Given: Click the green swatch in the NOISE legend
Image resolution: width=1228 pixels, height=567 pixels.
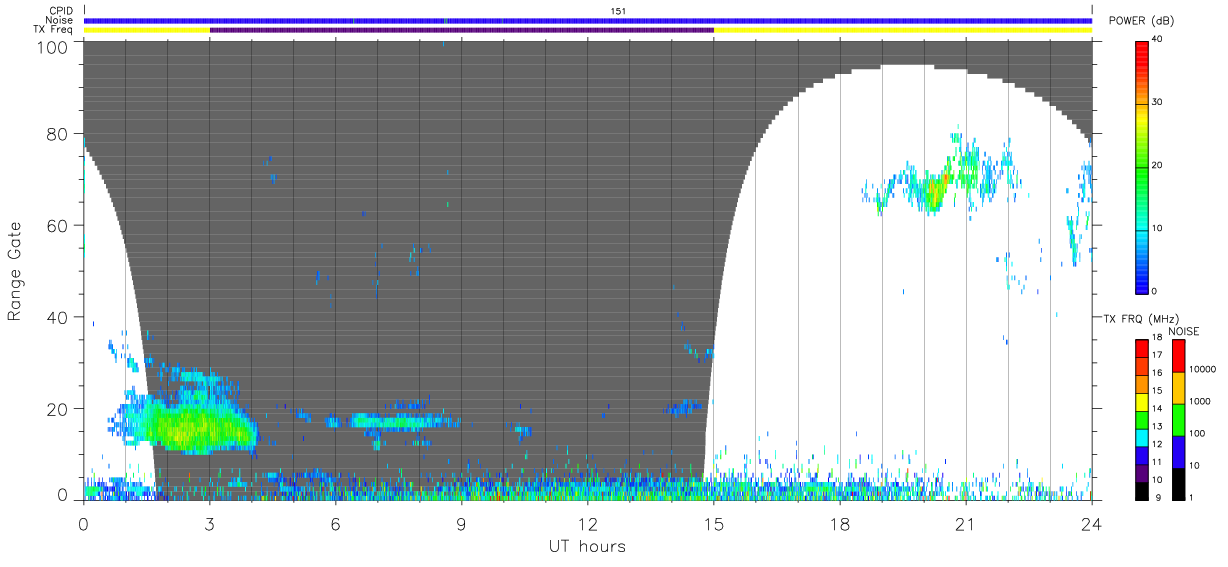Looking at the screenshot, I should click(x=1178, y=420).
